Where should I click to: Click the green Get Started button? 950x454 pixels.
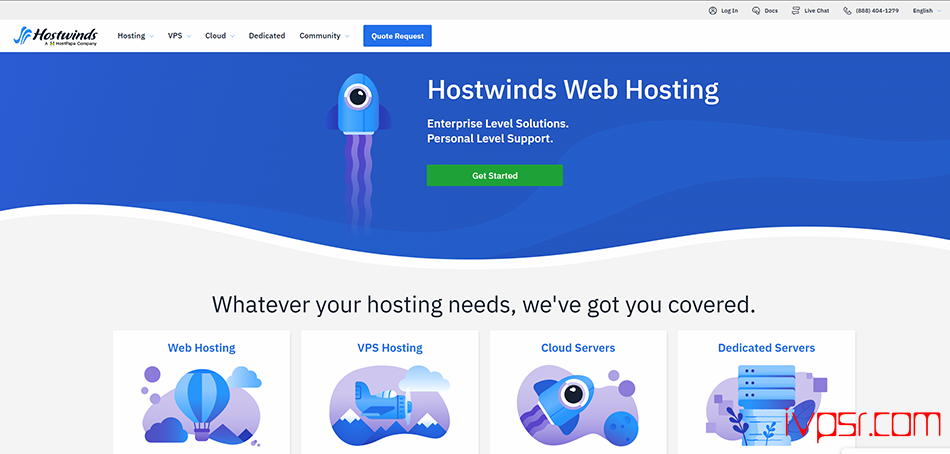point(495,176)
